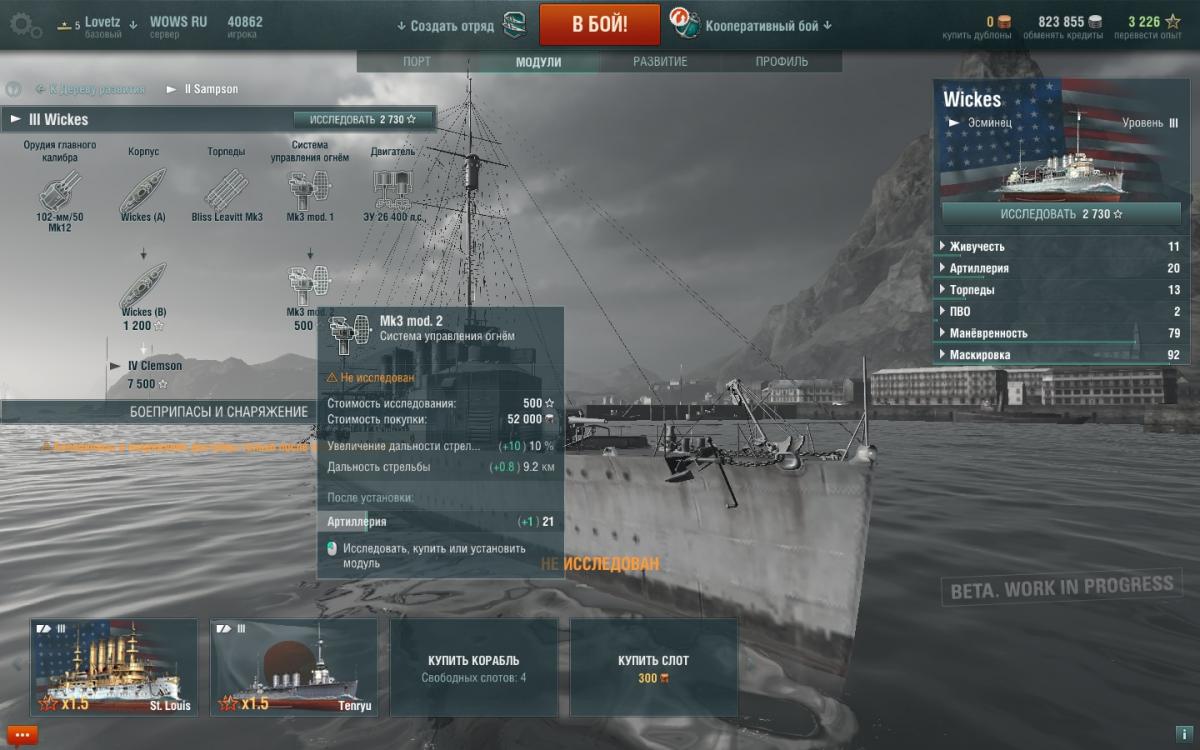The width and height of the screenshot is (1200, 750).
Task: Select the ЗУ 26 400 engine module icon
Action: click(x=393, y=189)
